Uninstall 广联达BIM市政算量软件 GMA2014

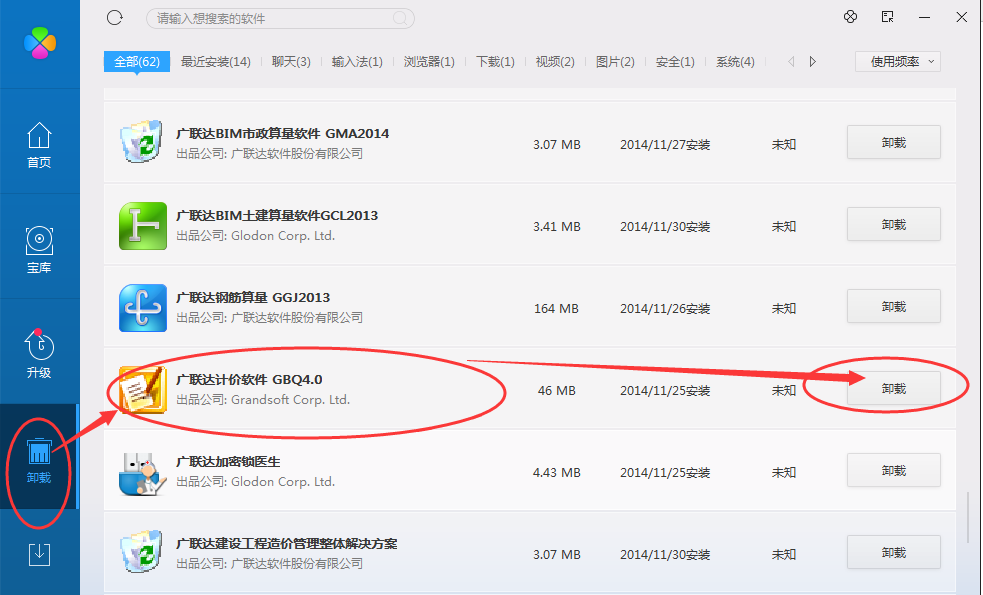click(x=893, y=142)
